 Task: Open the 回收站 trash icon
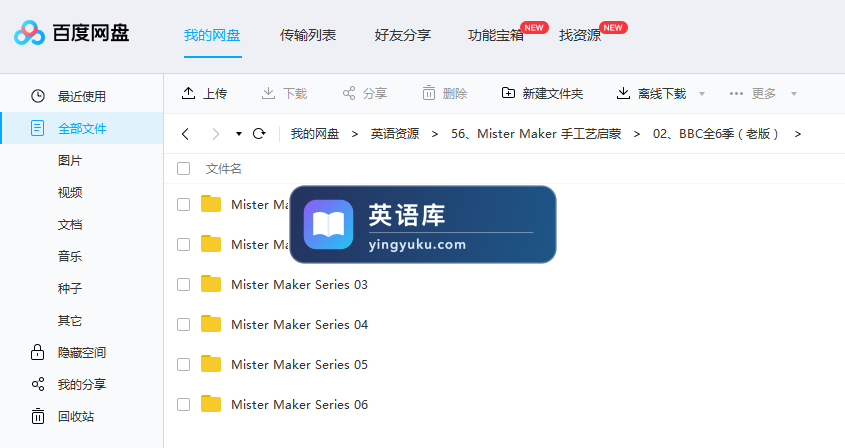click(x=38, y=416)
